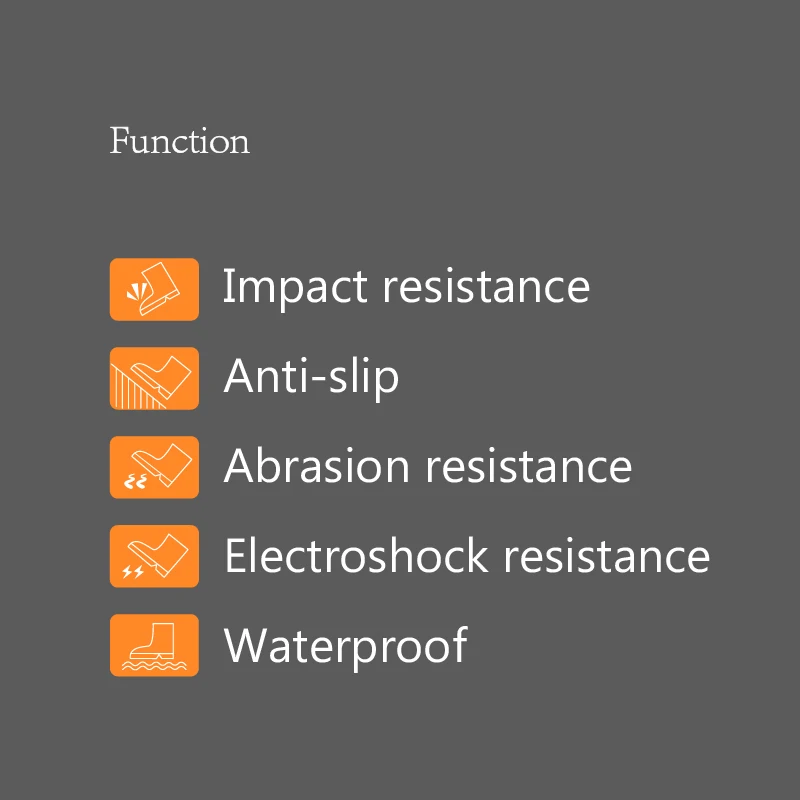The width and height of the screenshot is (800, 800).
Task: Select the "Waterproof" label
Action: [x=346, y=646]
